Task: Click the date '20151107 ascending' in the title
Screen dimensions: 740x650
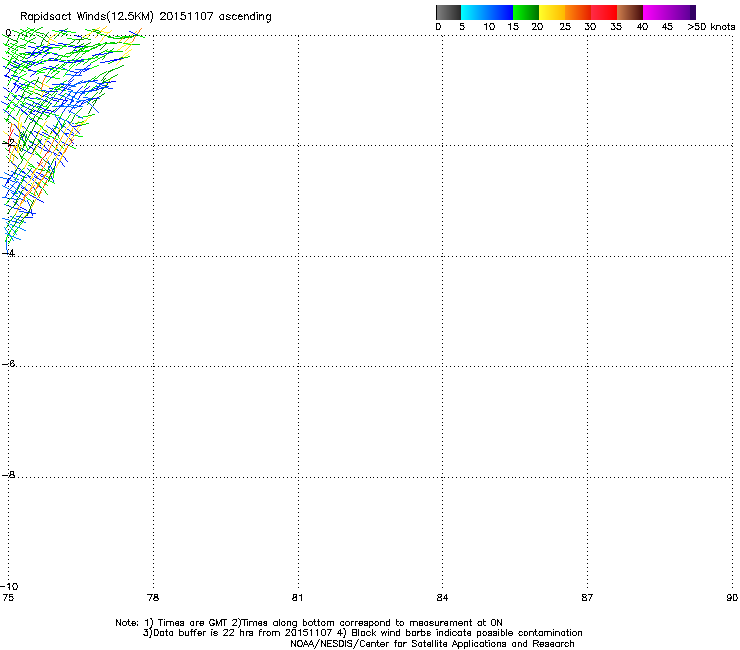Action: (x=216, y=17)
